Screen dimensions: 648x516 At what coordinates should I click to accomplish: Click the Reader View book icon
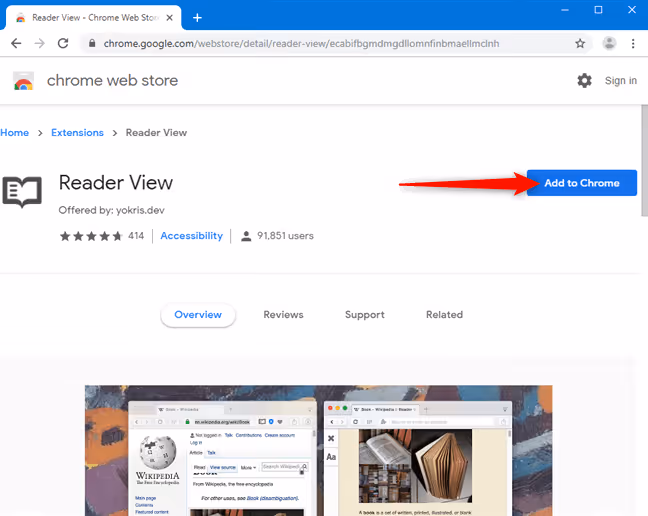(x=22, y=192)
